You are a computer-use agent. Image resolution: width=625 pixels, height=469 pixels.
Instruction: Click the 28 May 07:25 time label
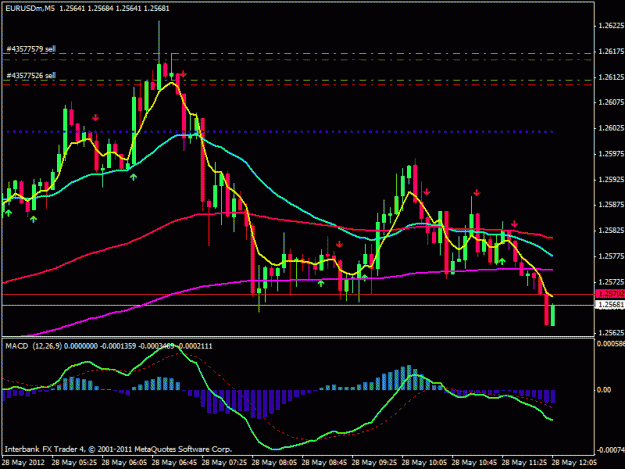tap(224, 463)
